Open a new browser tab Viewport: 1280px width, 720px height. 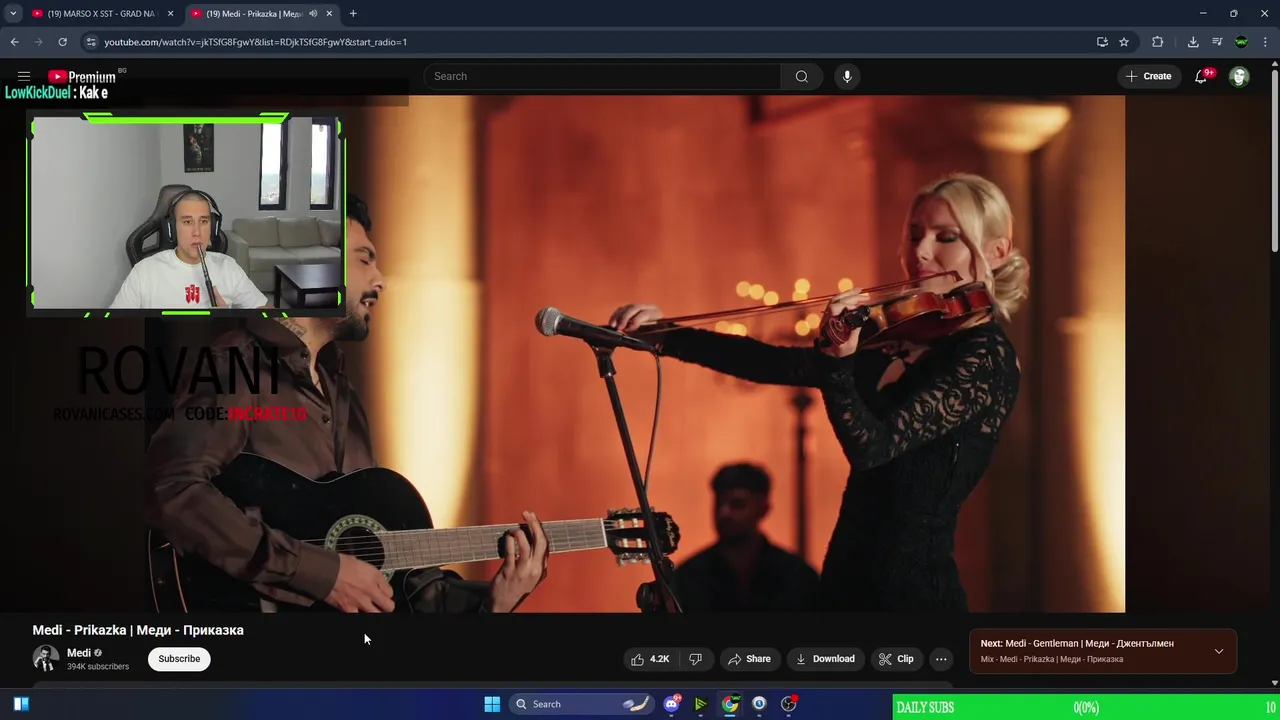pyautogui.click(x=353, y=14)
